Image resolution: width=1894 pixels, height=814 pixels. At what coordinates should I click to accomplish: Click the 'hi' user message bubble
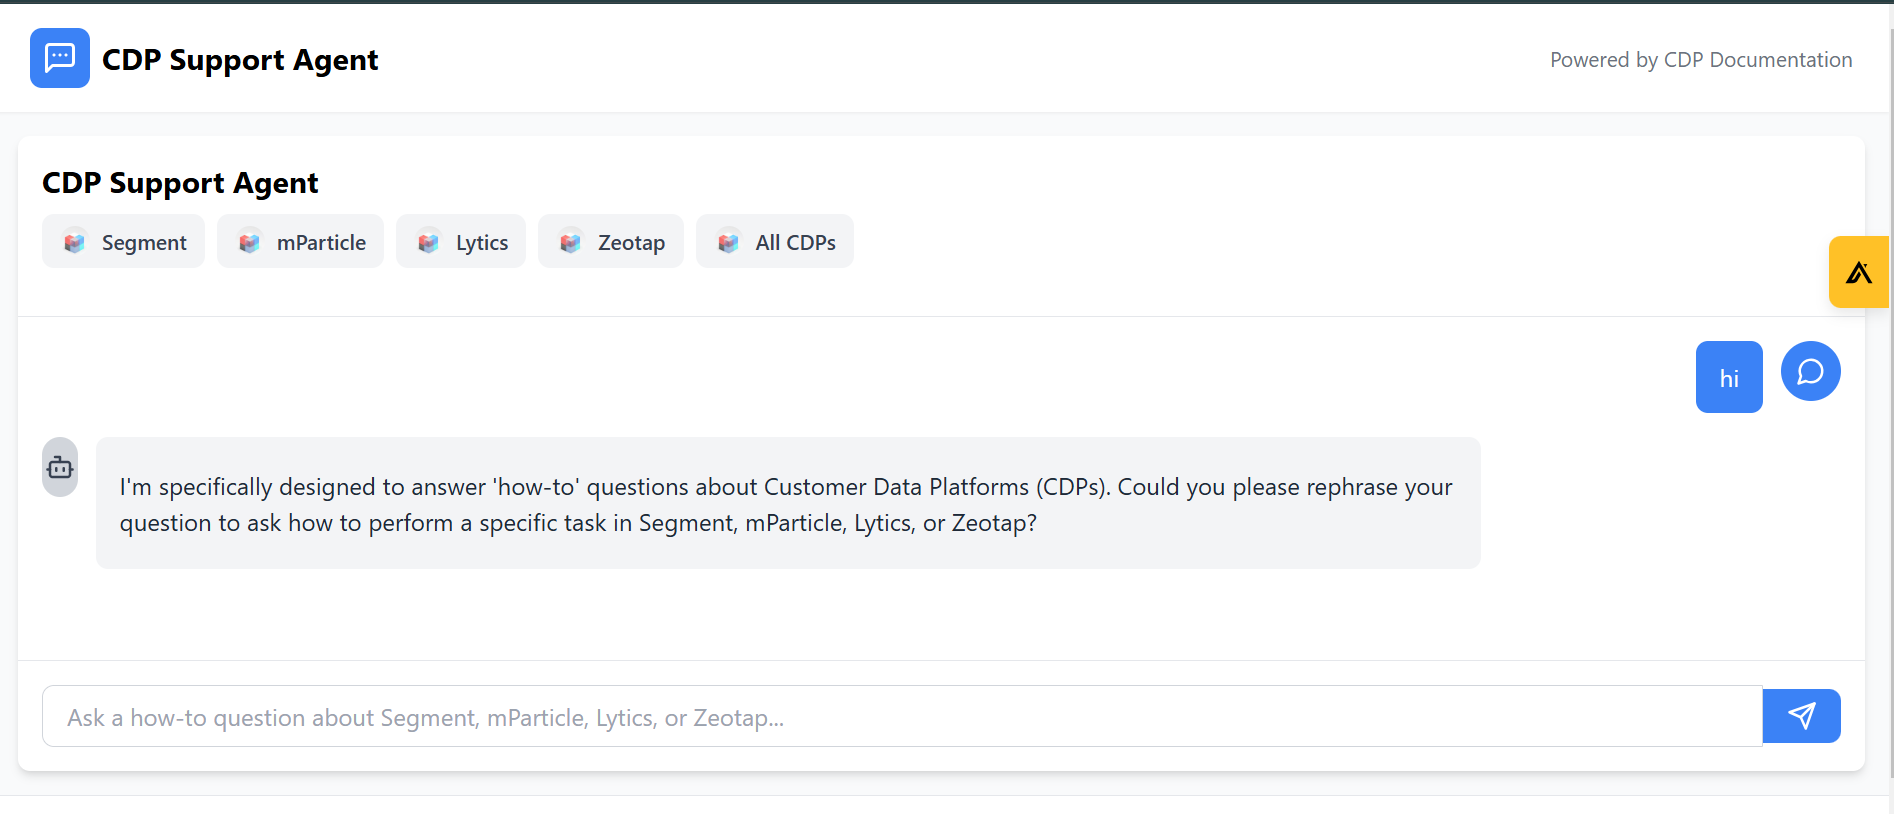[1729, 378]
